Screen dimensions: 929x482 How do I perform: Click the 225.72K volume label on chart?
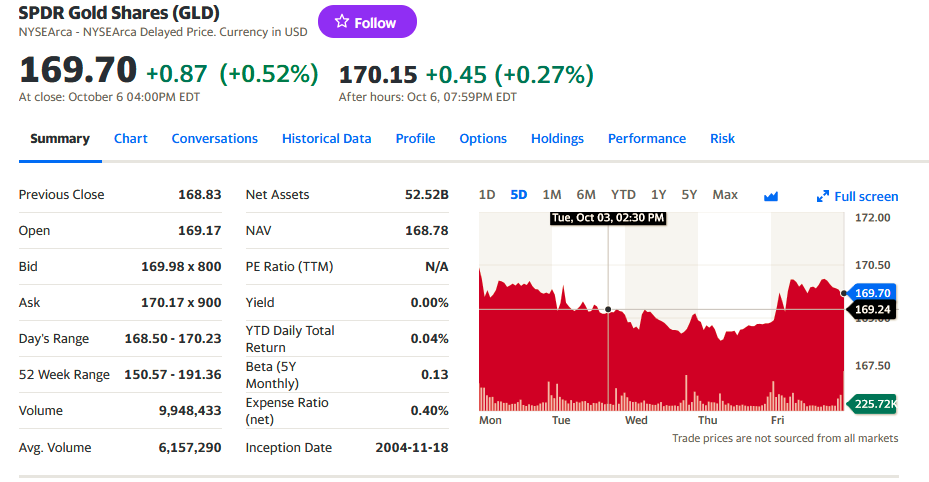(x=874, y=404)
